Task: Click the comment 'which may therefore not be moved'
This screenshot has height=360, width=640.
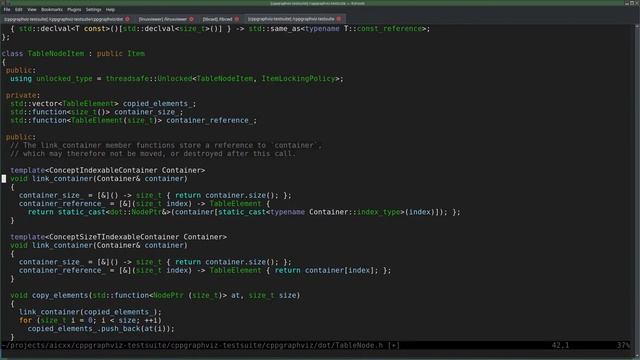Action: pos(153,154)
